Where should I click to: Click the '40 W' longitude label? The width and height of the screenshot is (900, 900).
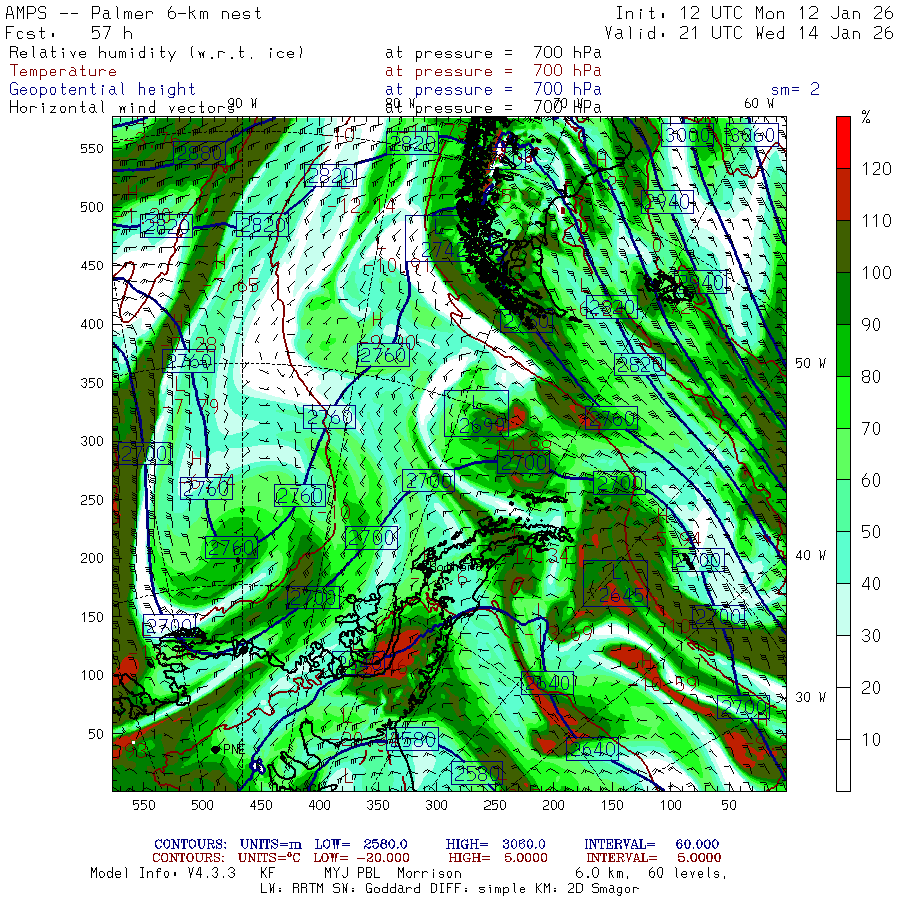pos(809,555)
